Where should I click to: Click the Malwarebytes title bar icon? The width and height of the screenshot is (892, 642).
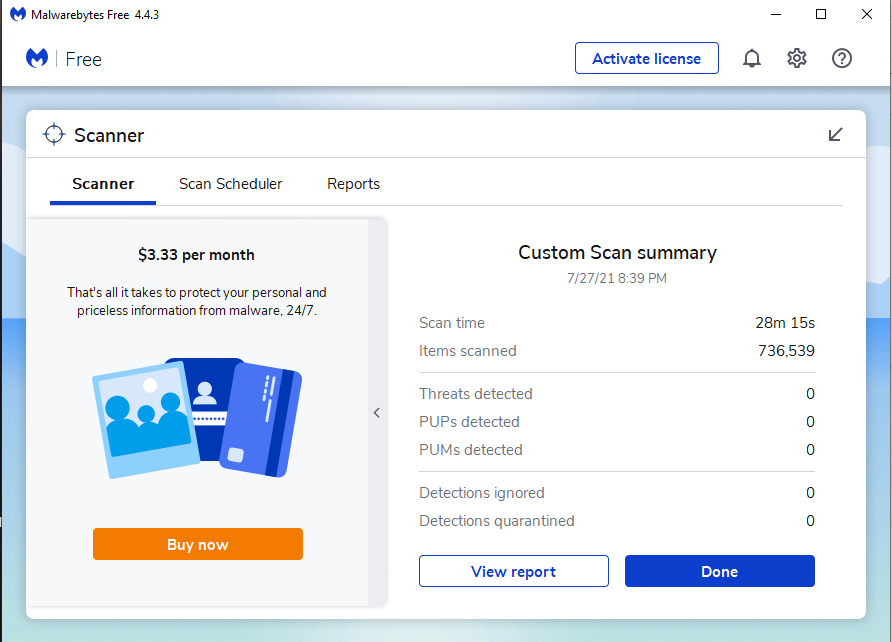[x=18, y=14]
